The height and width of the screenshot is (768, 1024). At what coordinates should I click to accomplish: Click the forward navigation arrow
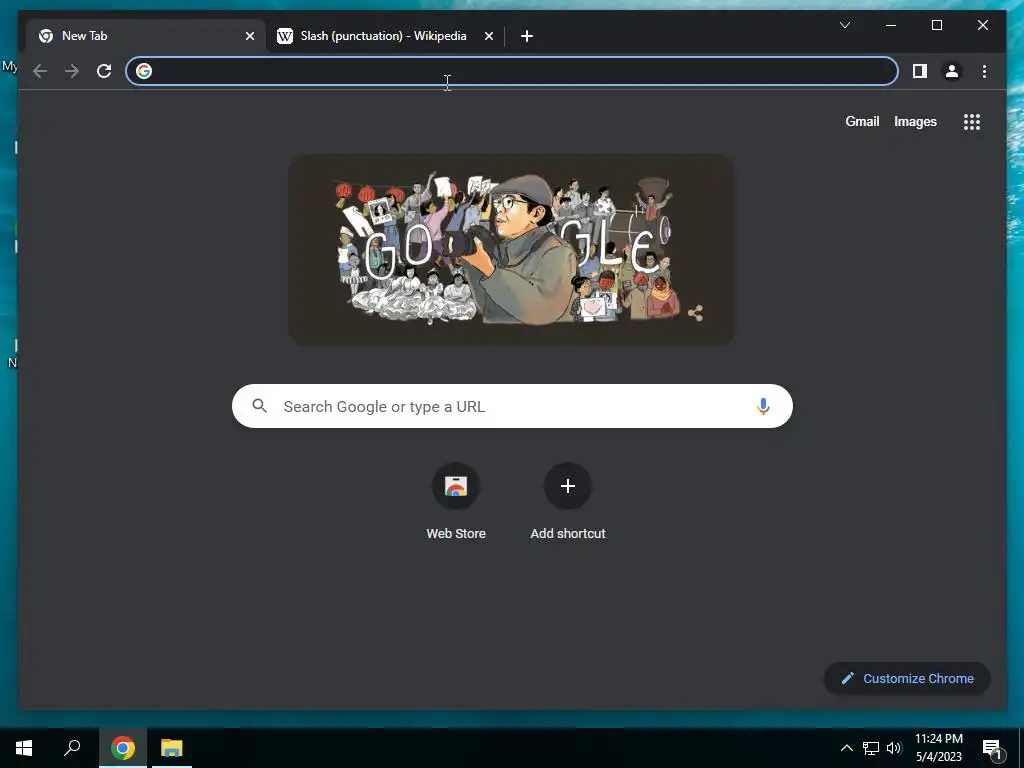point(72,71)
